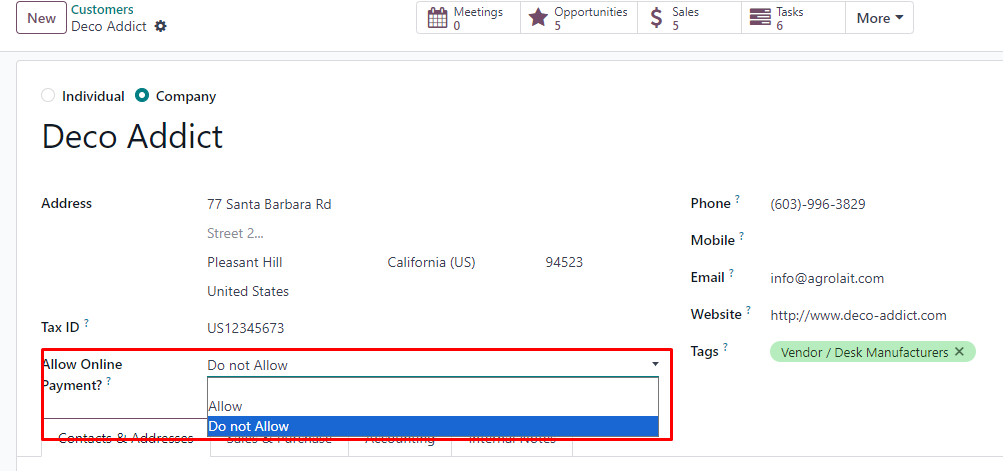Click the Tasks list icon

(x=761, y=17)
